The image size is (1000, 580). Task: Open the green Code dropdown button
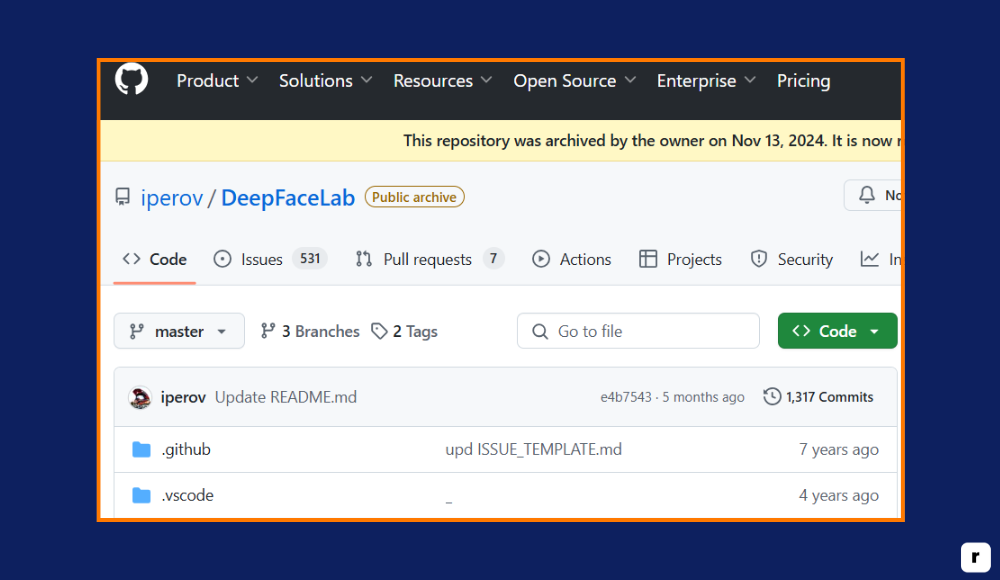[837, 331]
